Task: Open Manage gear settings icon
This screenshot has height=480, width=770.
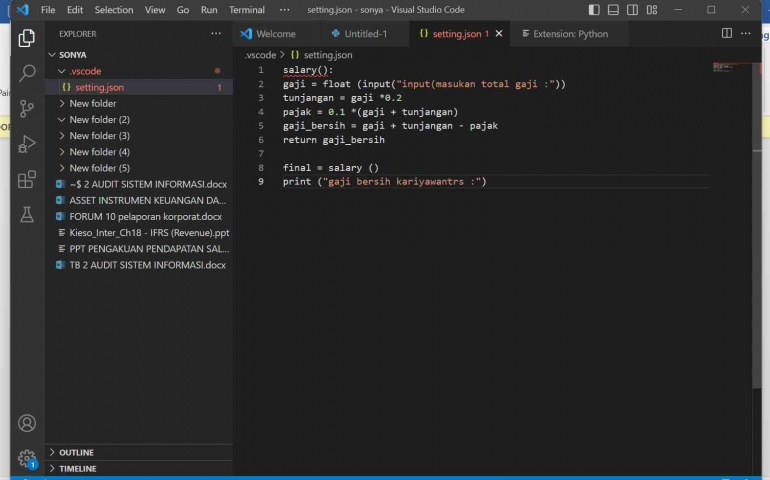Action: click(27, 458)
